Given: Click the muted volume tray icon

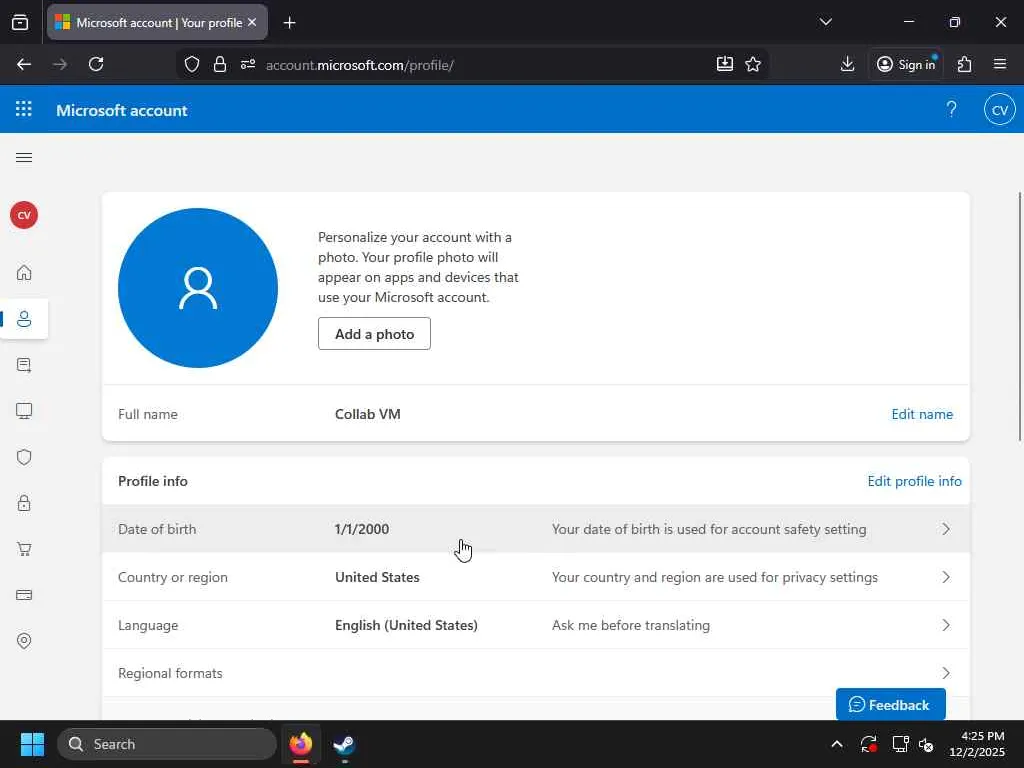Looking at the screenshot, I should tap(926, 744).
